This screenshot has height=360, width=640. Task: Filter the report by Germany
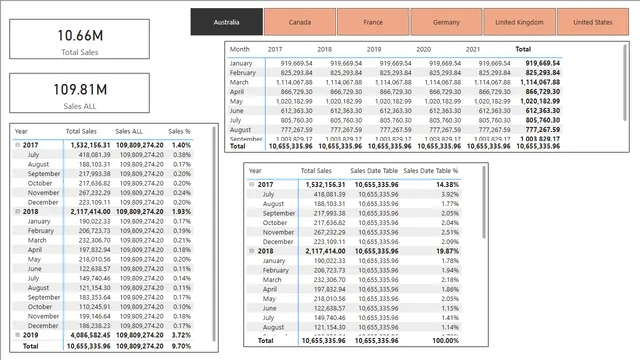tap(446, 22)
